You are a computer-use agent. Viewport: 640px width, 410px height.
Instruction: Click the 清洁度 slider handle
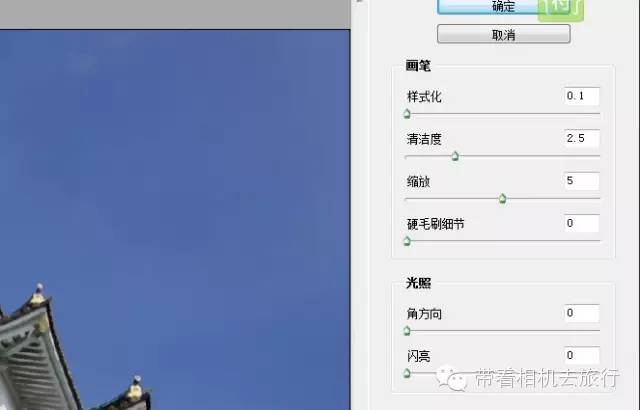[456, 156]
